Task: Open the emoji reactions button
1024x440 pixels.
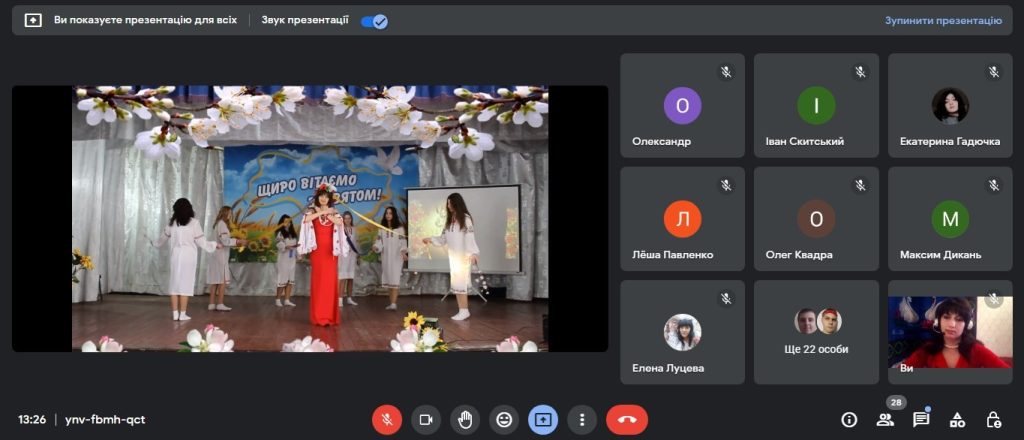Action: tap(504, 419)
